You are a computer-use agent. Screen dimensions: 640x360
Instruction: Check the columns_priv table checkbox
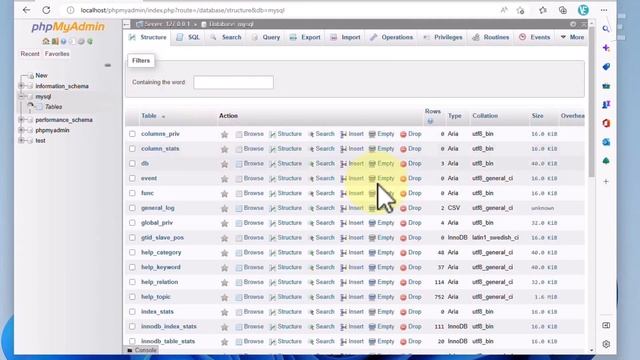(132, 134)
